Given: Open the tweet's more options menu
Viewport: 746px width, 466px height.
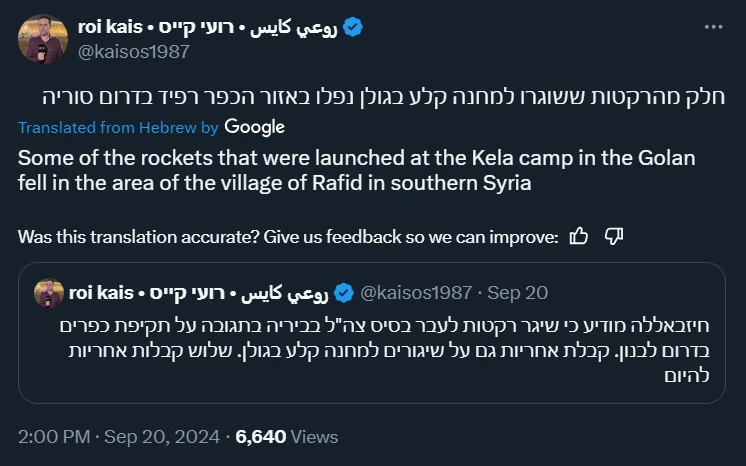Looking at the screenshot, I should pos(715,27).
